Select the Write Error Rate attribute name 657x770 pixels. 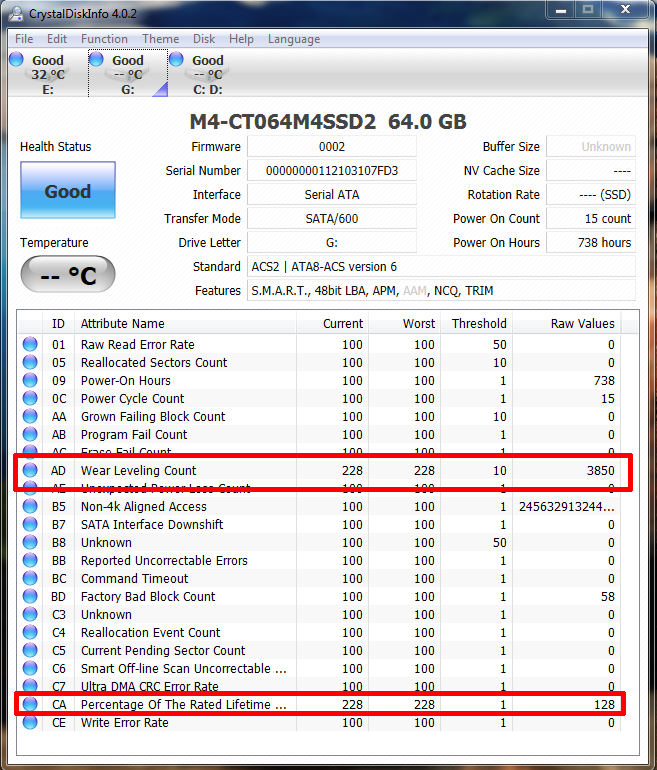(x=125, y=722)
